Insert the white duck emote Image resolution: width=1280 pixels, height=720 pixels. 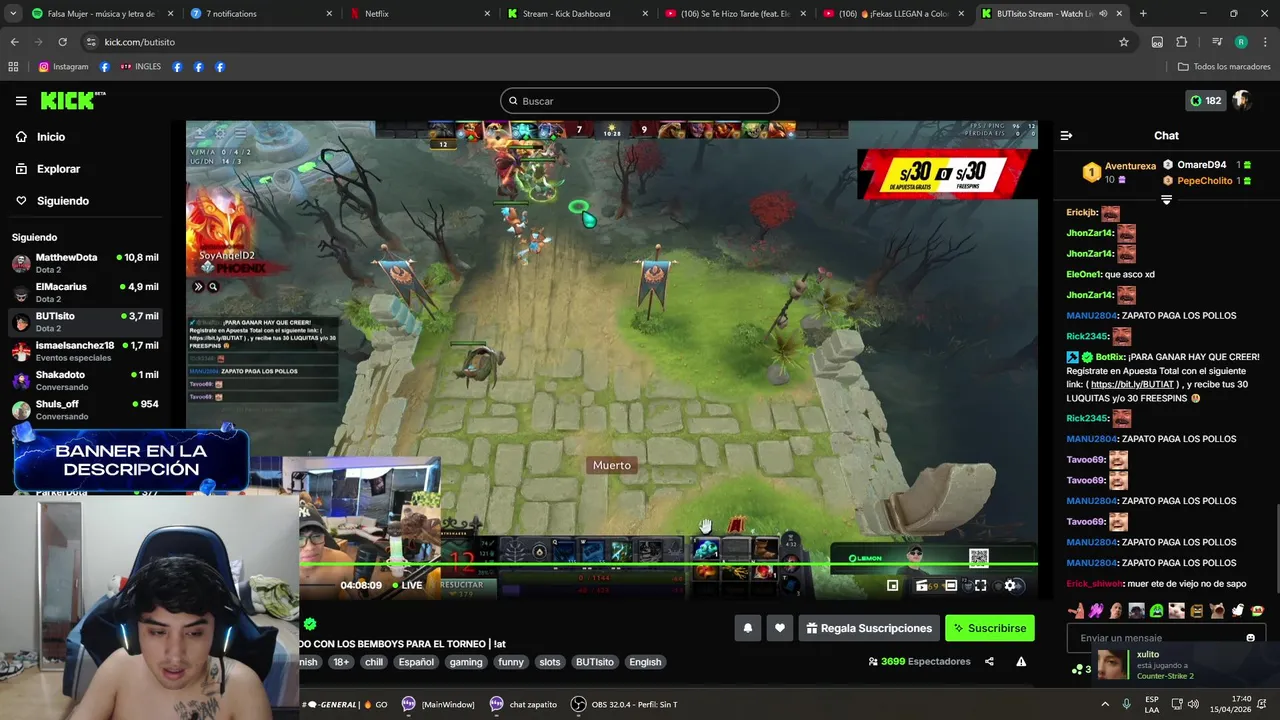(1237, 611)
